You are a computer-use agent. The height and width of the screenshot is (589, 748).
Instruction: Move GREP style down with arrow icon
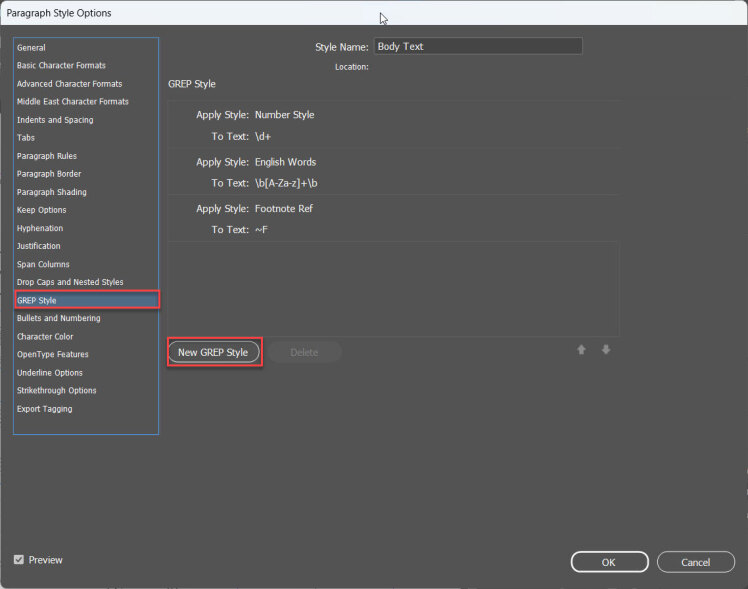click(x=606, y=350)
